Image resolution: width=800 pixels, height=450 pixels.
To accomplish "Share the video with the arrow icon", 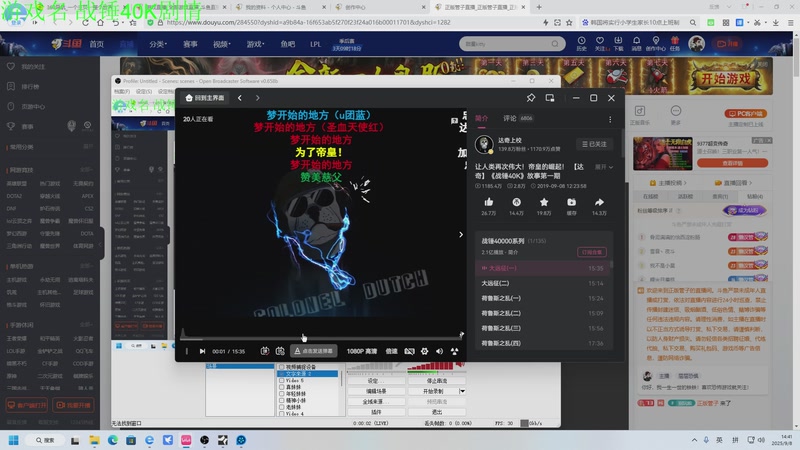I will coord(599,202).
